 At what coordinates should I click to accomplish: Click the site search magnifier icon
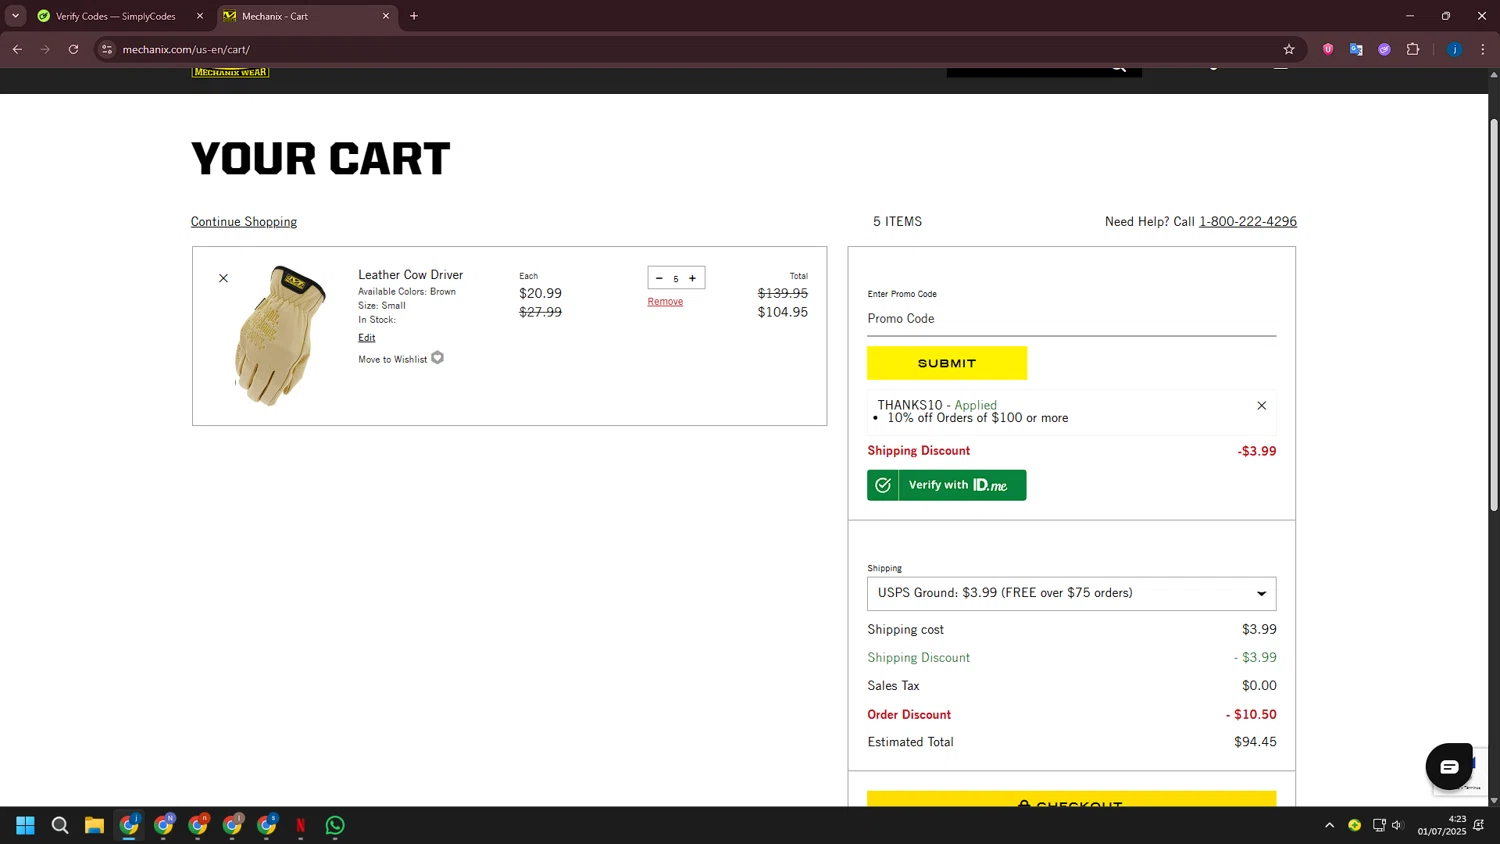(x=1119, y=69)
